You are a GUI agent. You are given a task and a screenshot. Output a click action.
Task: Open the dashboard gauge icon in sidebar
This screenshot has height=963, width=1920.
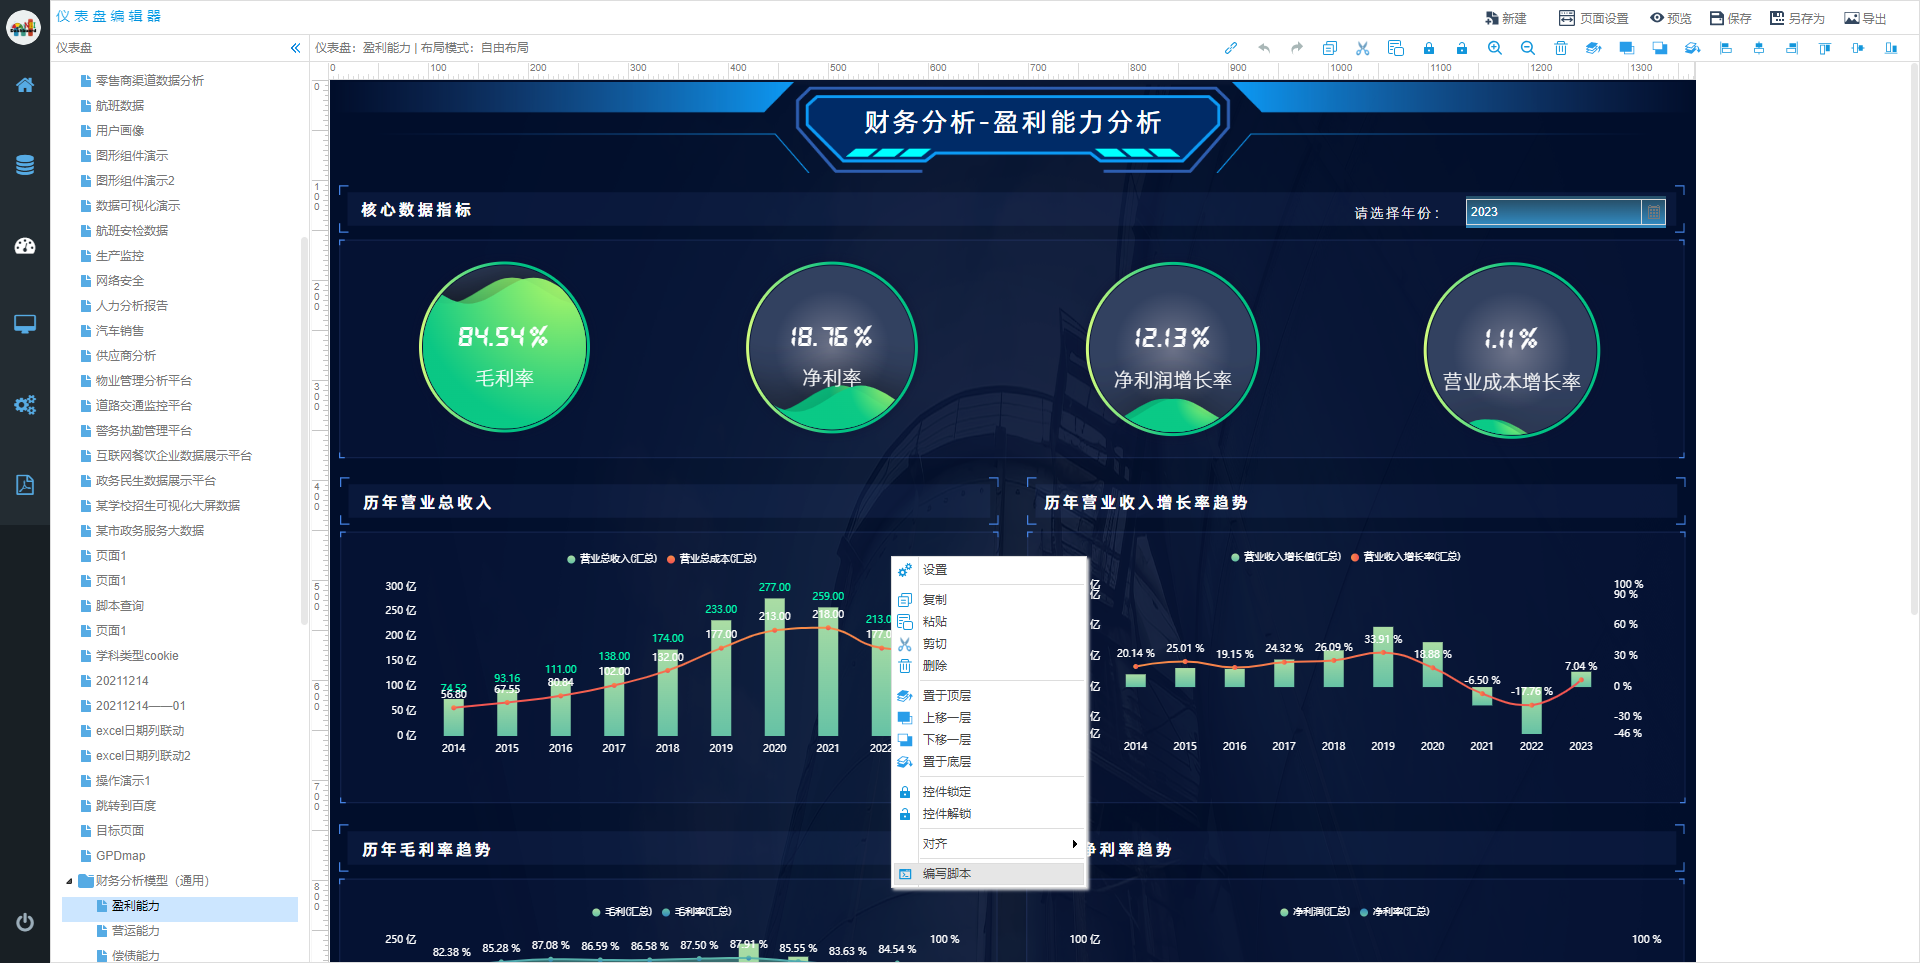[x=25, y=245]
